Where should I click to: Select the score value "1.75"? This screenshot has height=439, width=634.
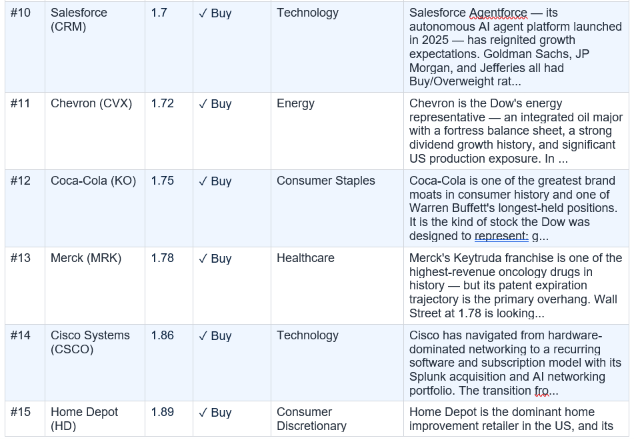(x=162, y=181)
